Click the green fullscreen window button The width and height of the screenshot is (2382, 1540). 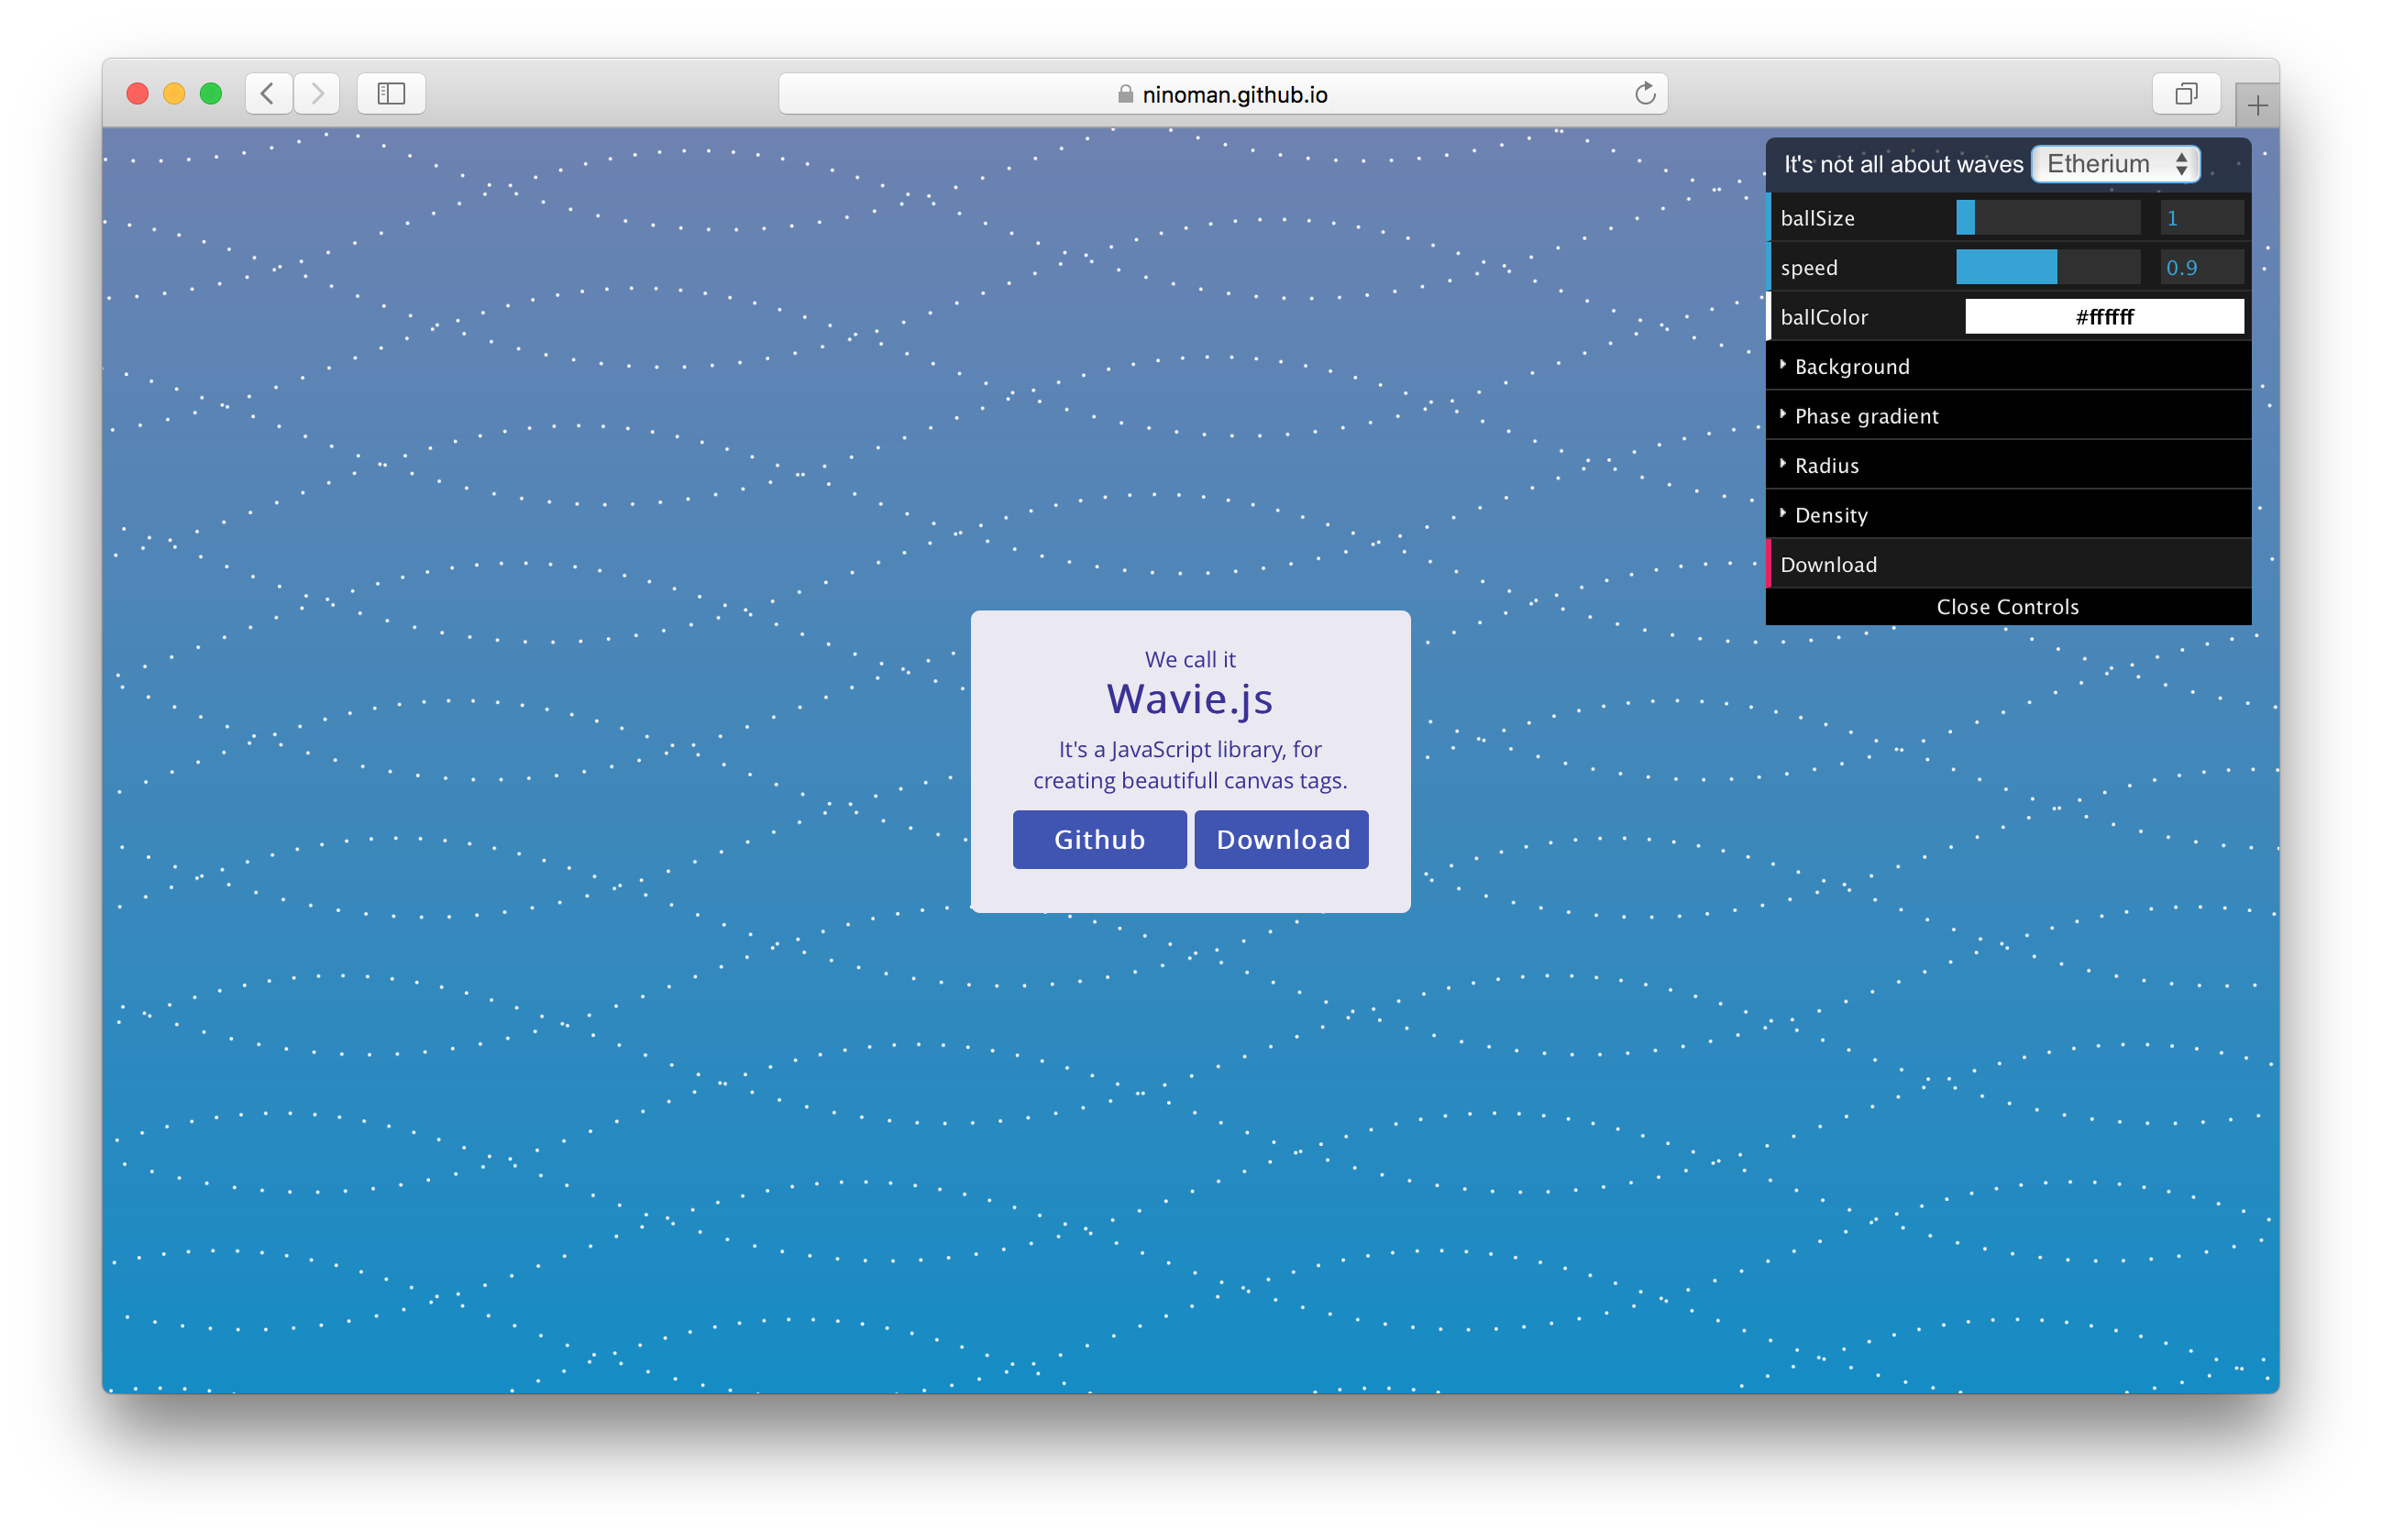[x=210, y=94]
